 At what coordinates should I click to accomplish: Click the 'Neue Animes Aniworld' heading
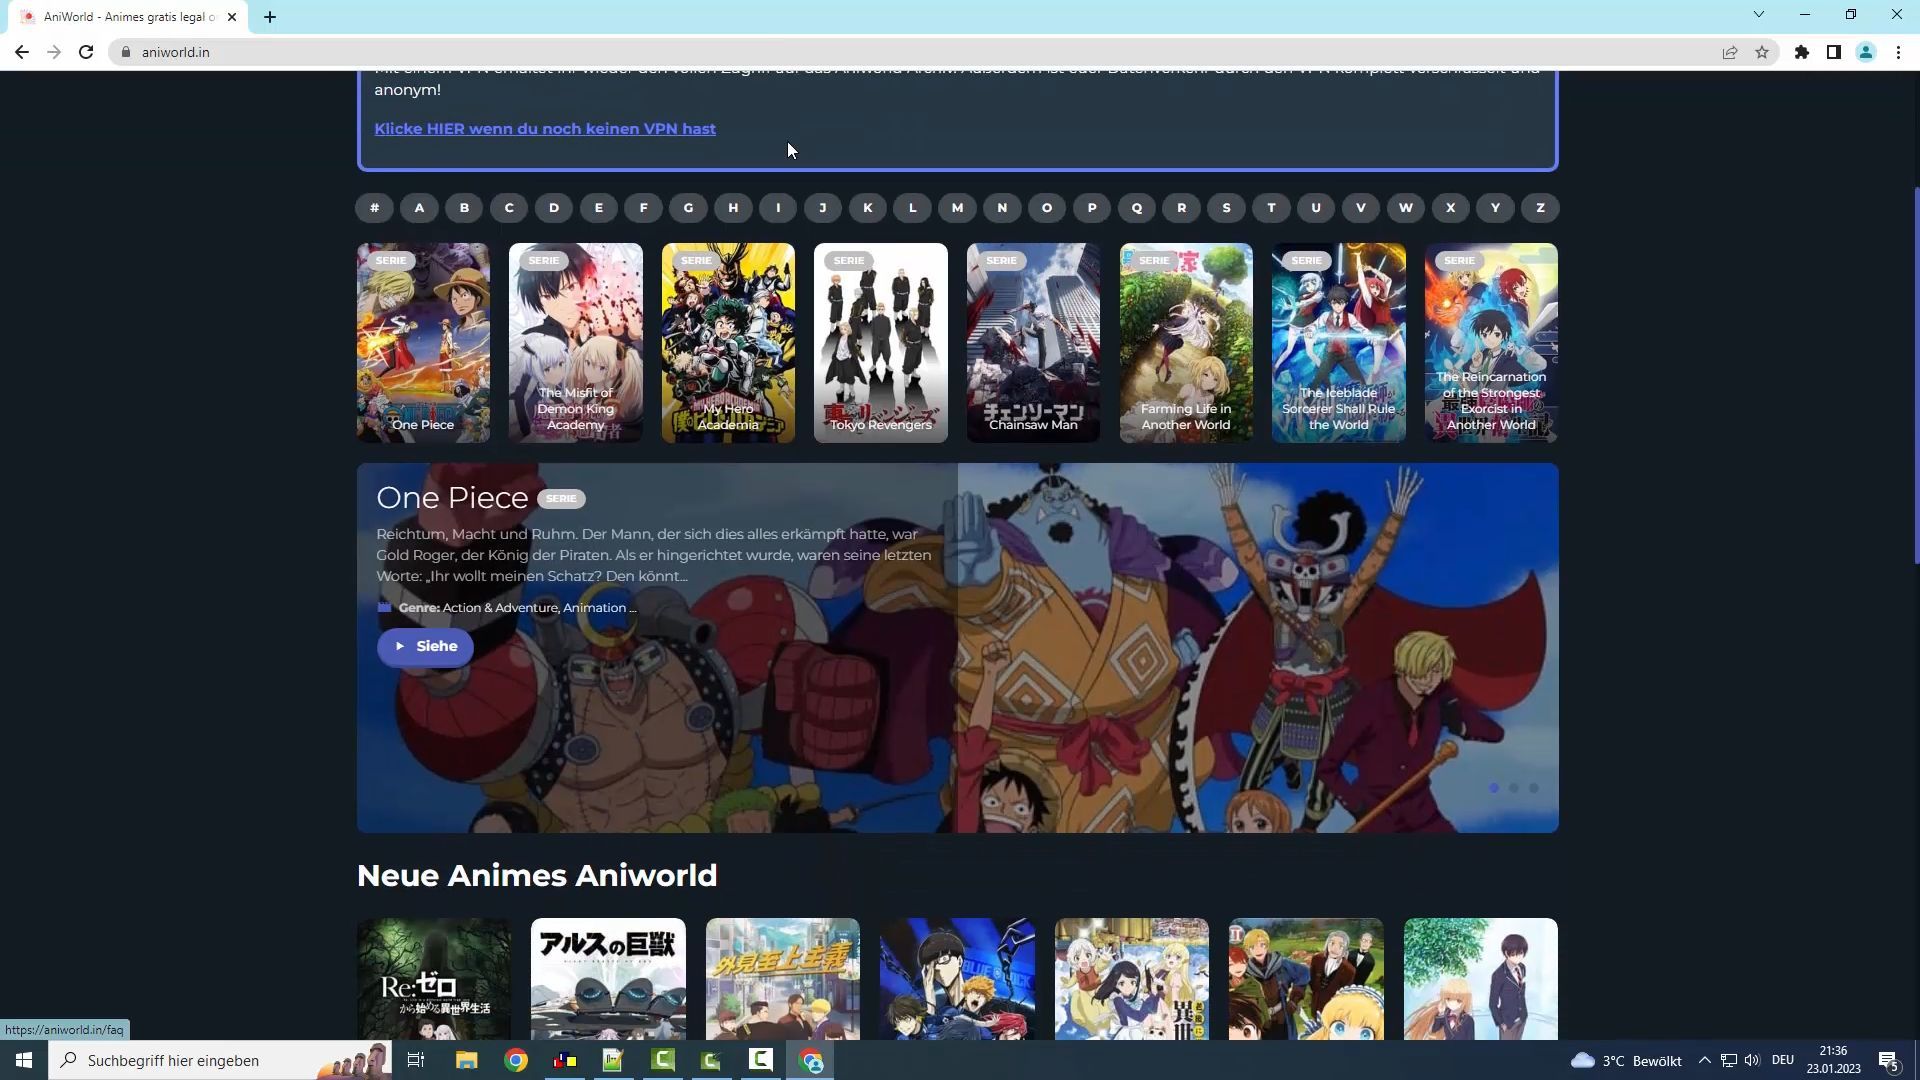pos(537,875)
